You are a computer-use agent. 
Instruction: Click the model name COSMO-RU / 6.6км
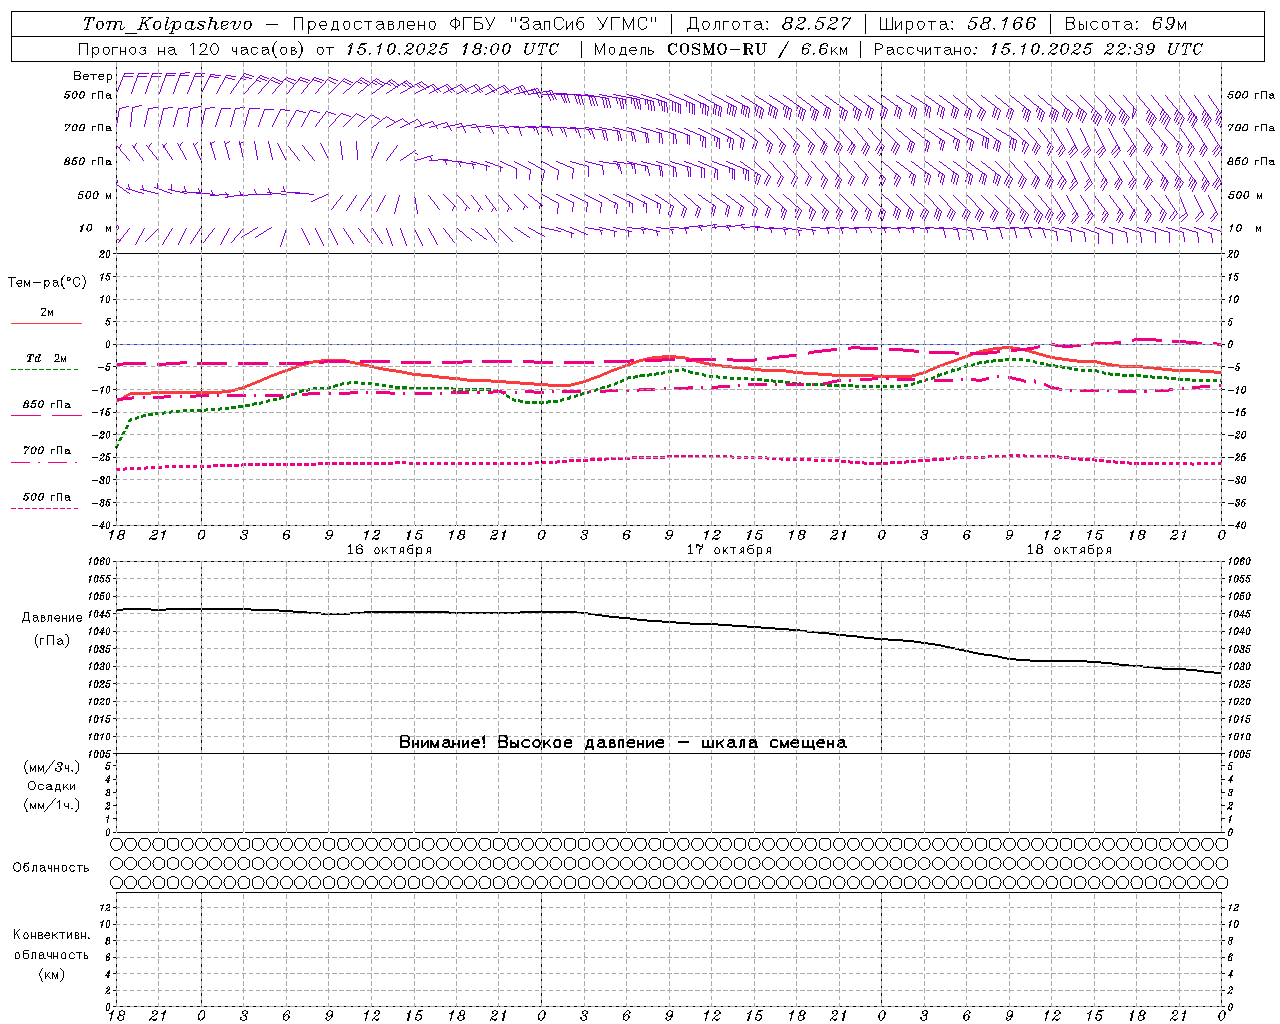click(x=757, y=49)
